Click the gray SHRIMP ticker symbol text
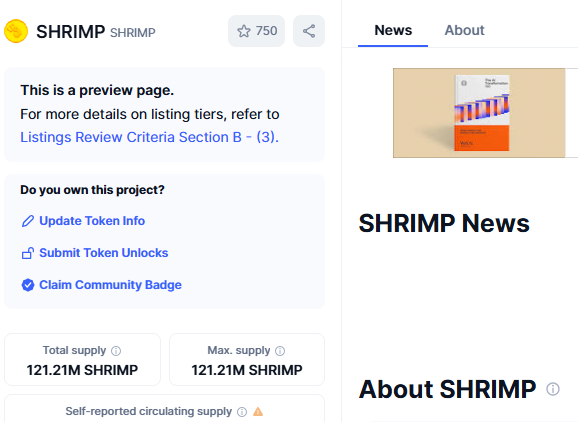The height and width of the screenshot is (422, 578). [133, 33]
